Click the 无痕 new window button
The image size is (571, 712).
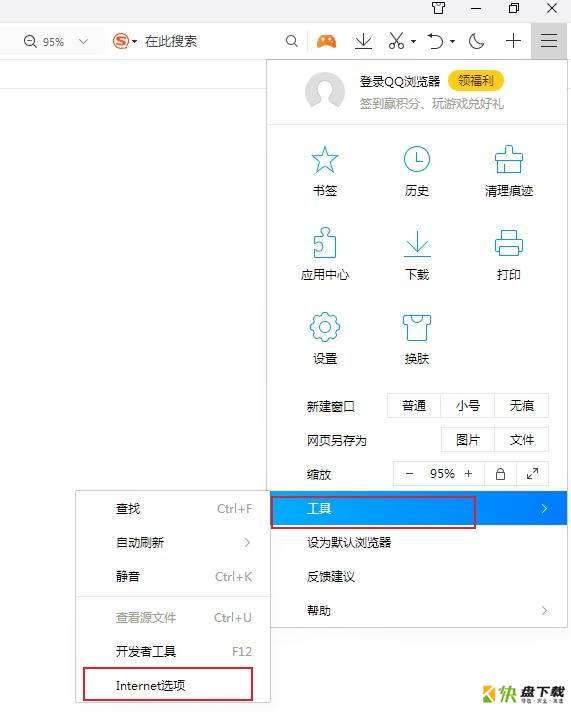(521, 405)
